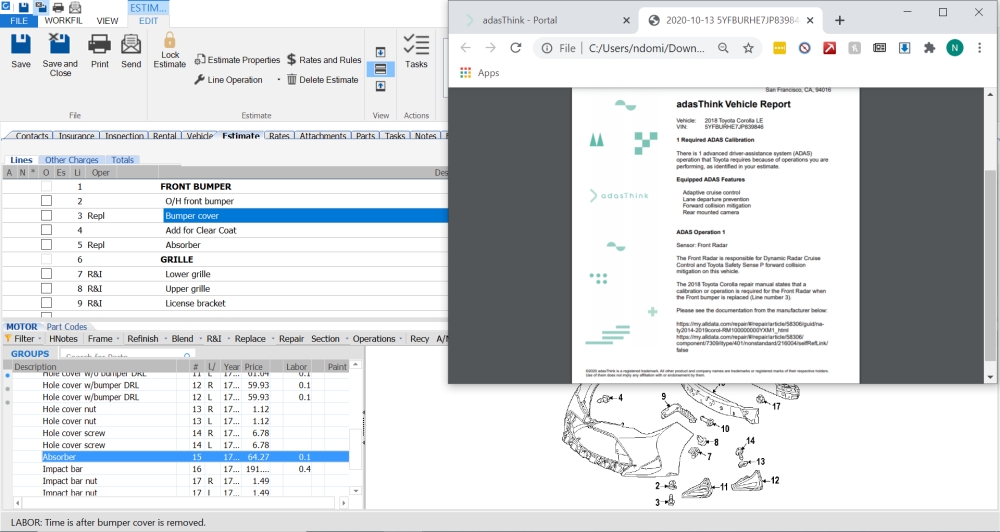Click quick-access small printer icon
The image size is (1000, 532).
coord(58,8)
